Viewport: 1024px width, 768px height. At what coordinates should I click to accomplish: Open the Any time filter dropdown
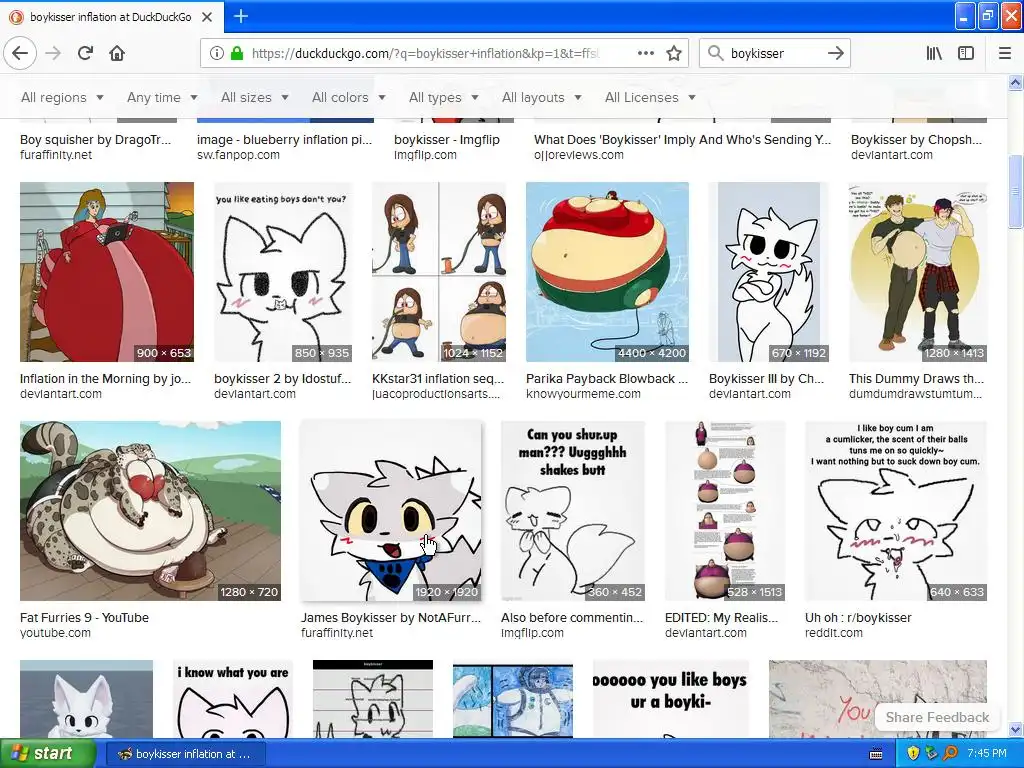click(x=162, y=97)
